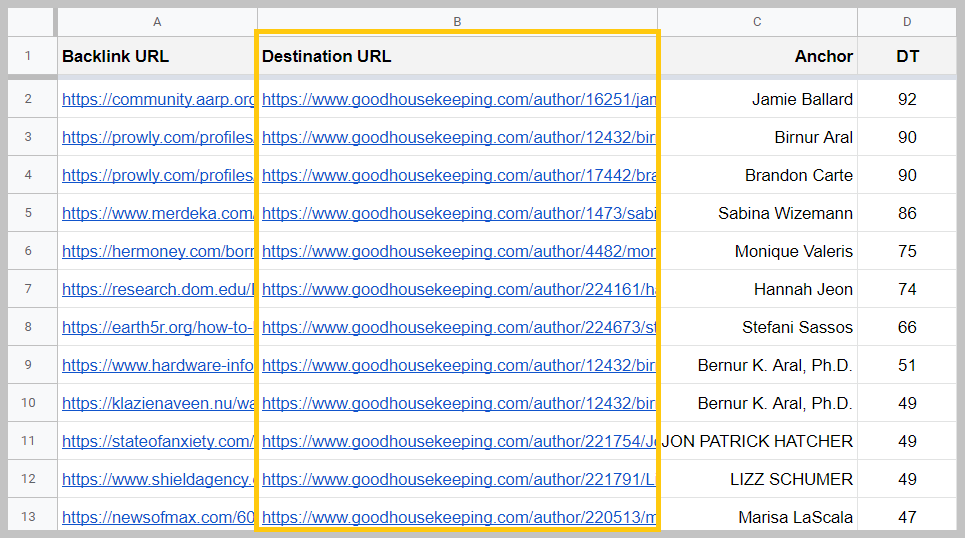Click the DT value 47

pos(907,517)
